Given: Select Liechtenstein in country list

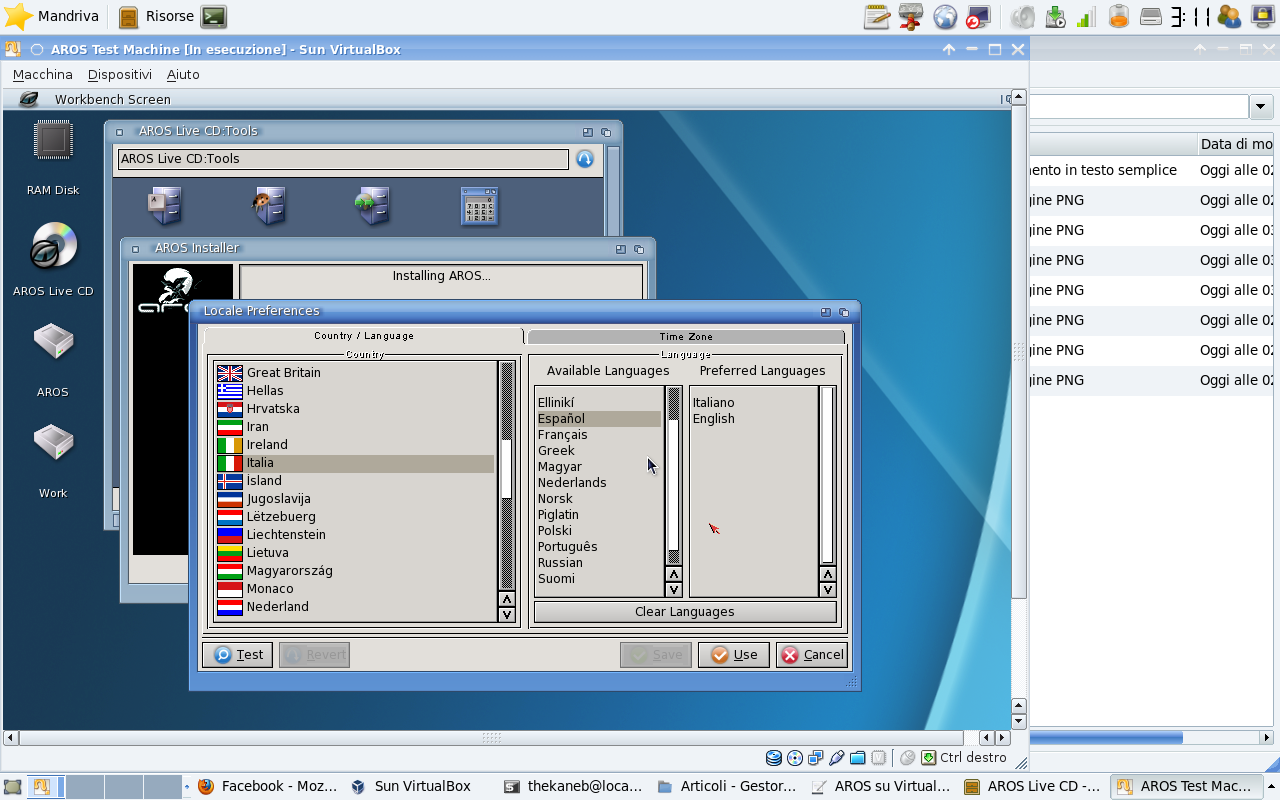Looking at the screenshot, I should 355,535.
